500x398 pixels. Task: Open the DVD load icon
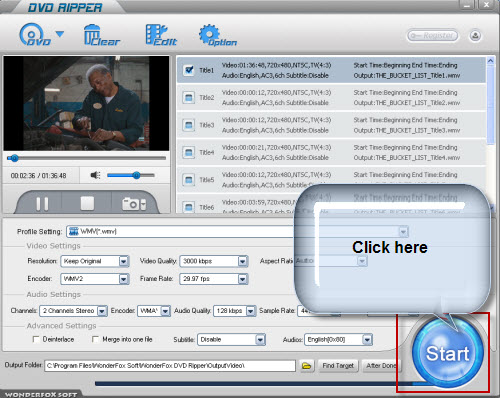(35, 34)
